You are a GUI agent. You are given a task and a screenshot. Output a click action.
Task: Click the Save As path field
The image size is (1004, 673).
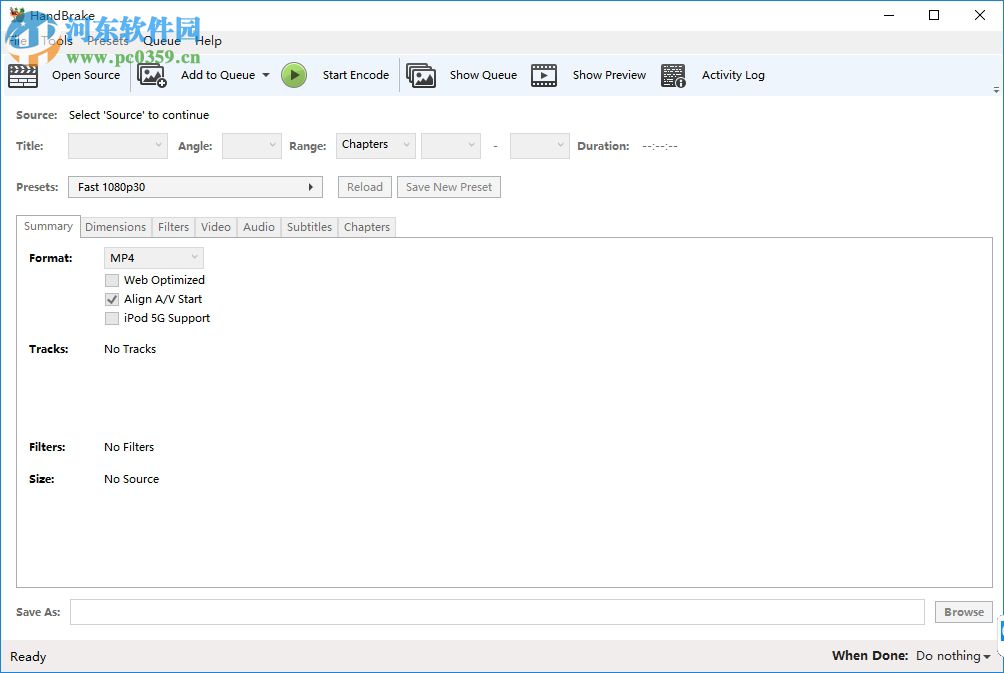tap(498, 612)
